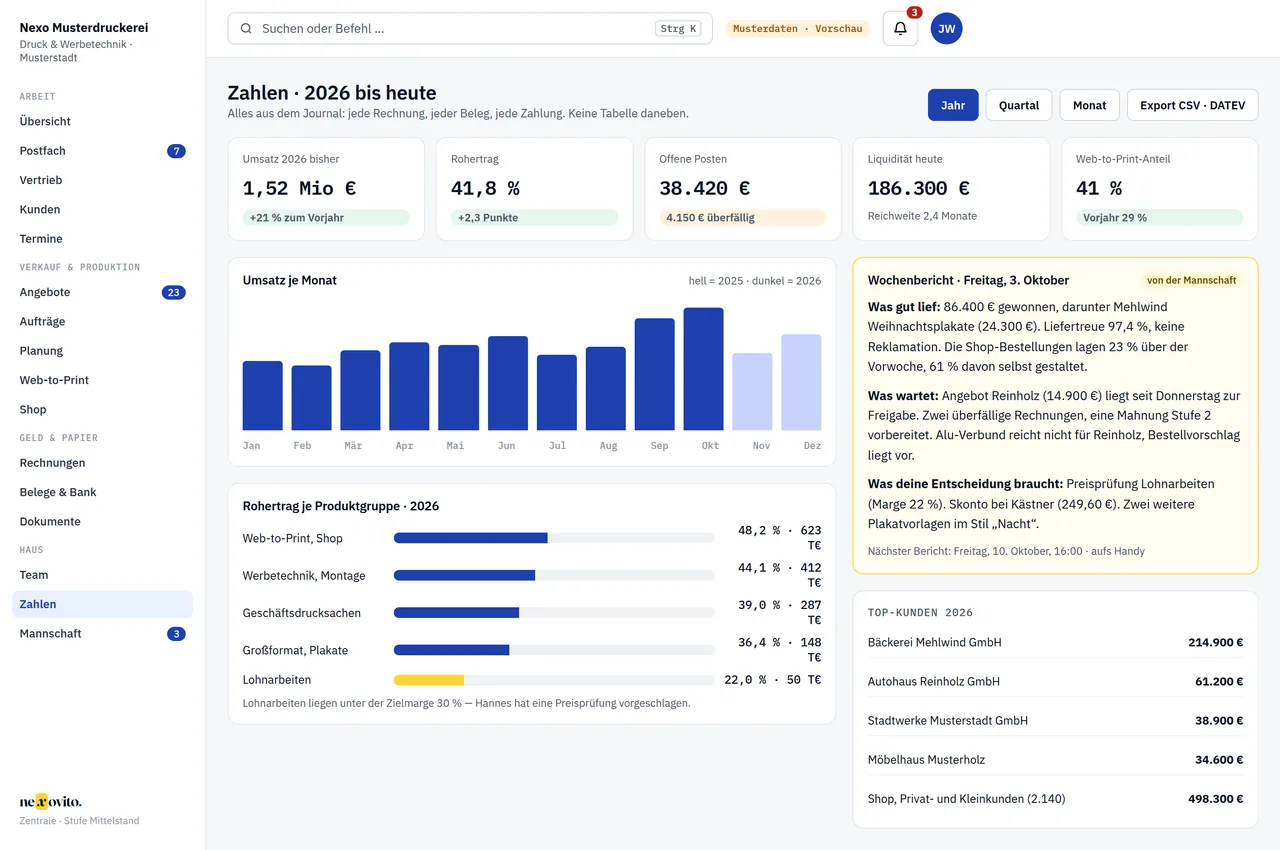Open the Offene Posten card
The image size is (1280, 850).
point(743,189)
